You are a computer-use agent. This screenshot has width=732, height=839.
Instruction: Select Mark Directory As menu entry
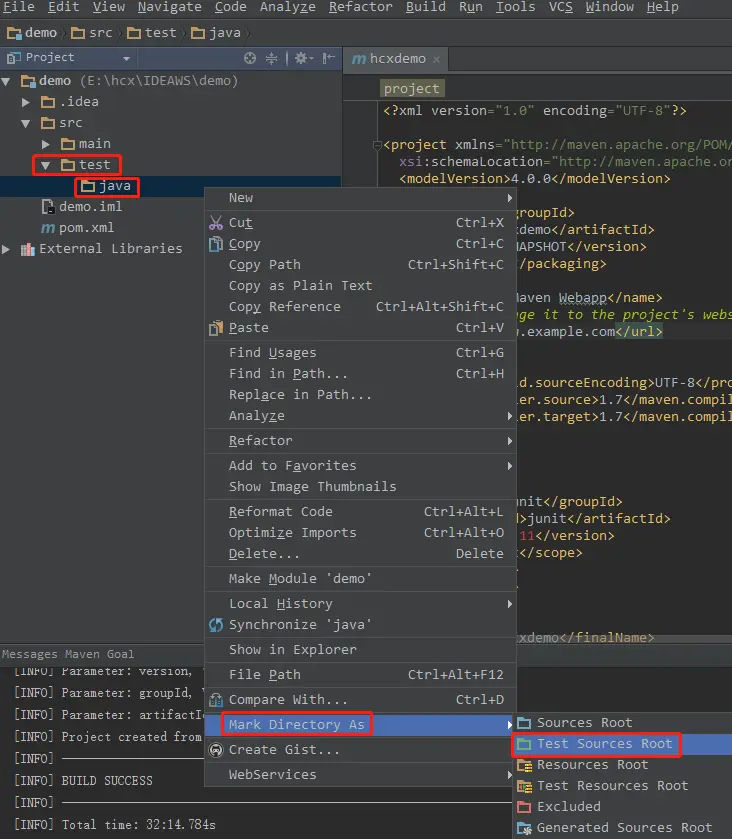[361, 725]
